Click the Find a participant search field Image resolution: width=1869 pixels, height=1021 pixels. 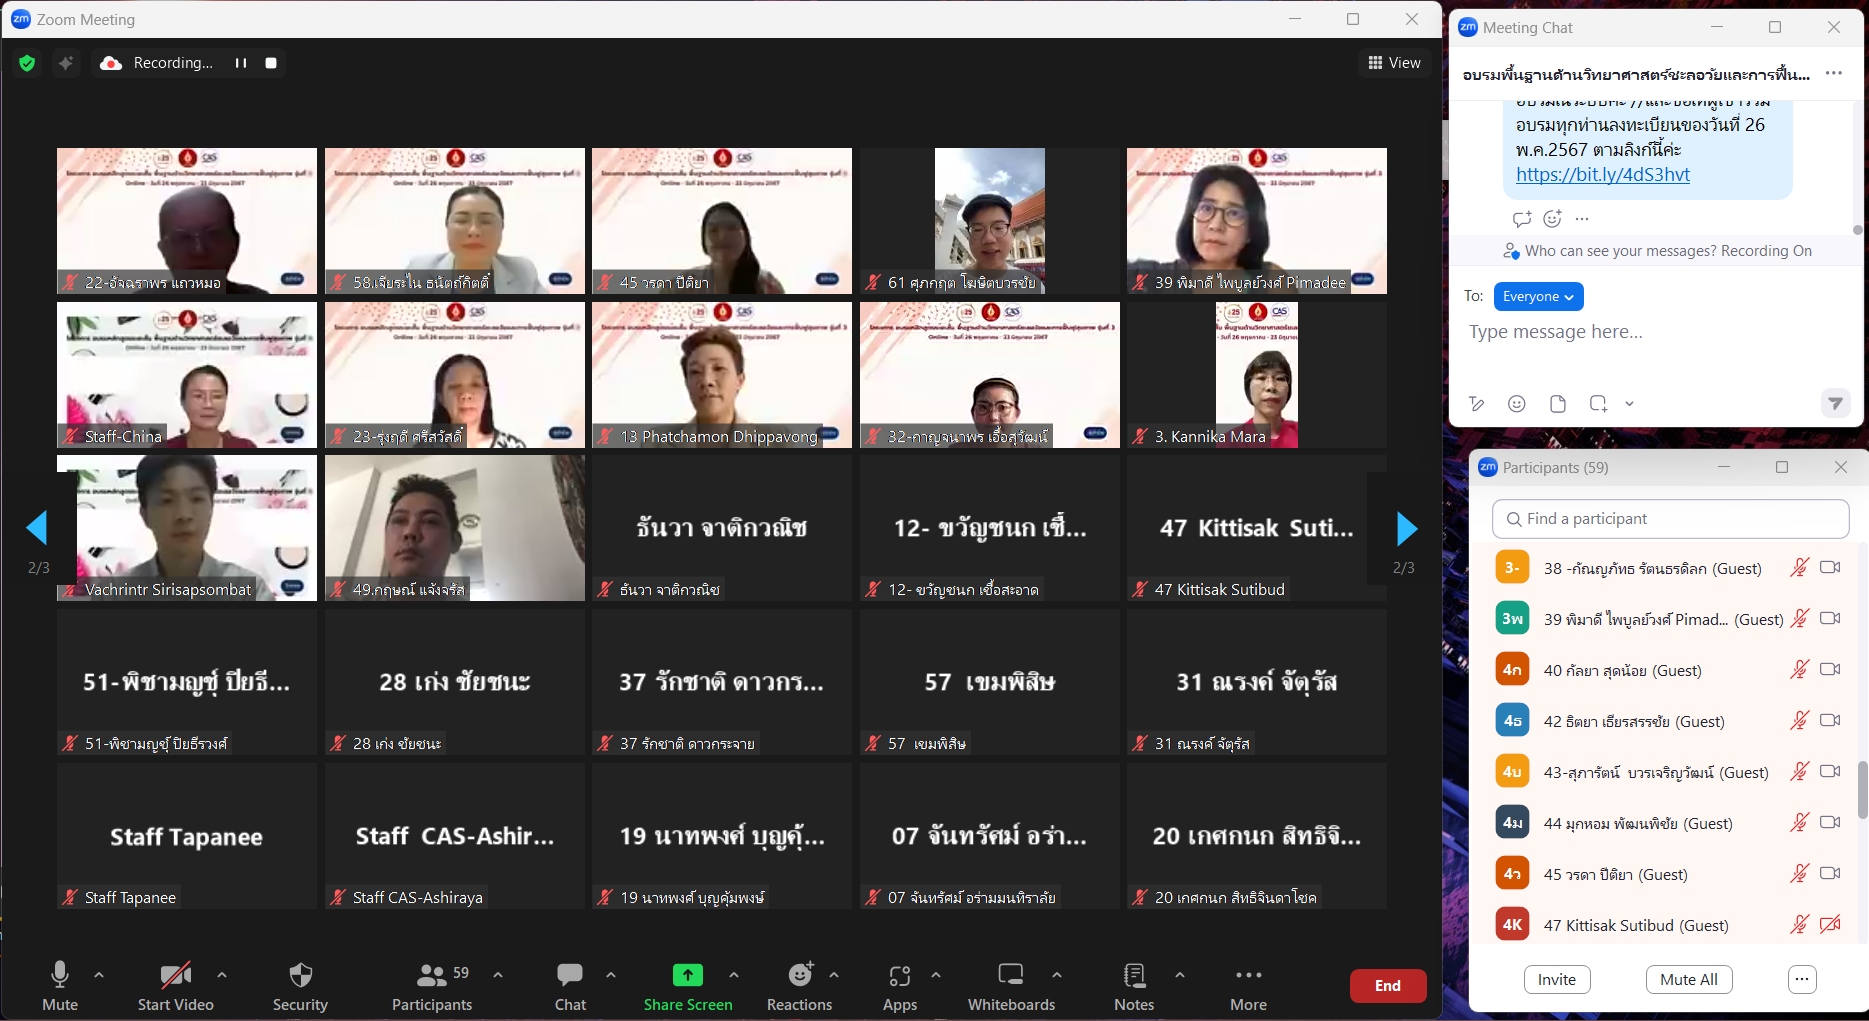1670,519
